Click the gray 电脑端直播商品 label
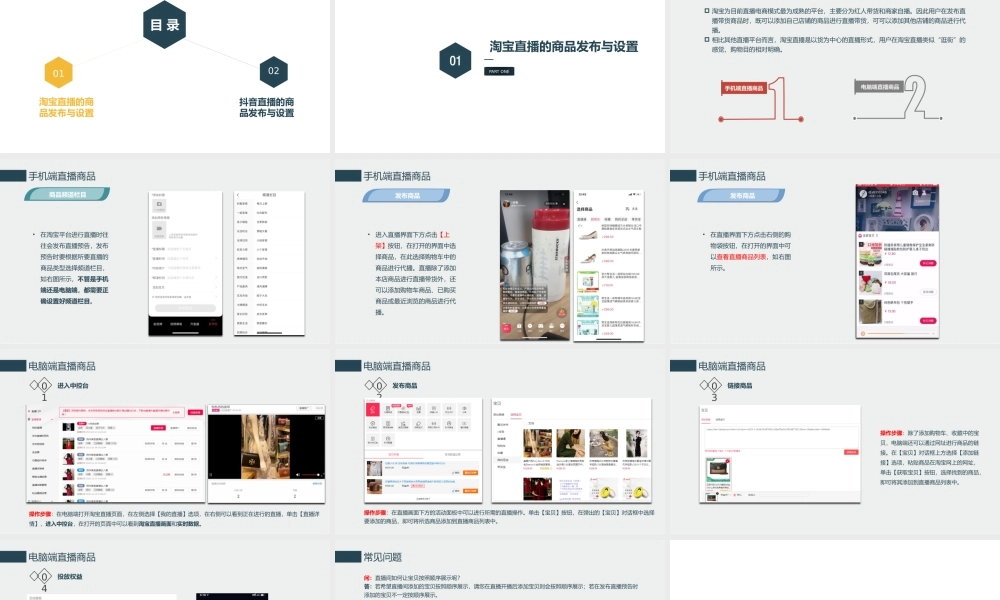This screenshot has width=1000, height=600. point(879,87)
